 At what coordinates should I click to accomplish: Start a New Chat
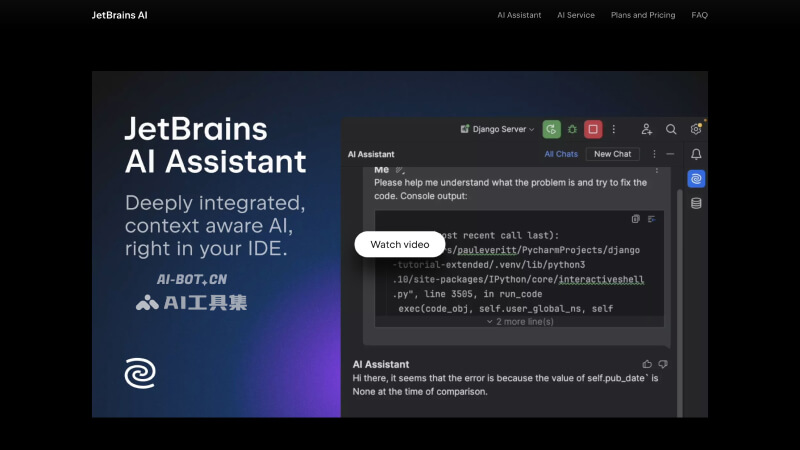(612, 154)
